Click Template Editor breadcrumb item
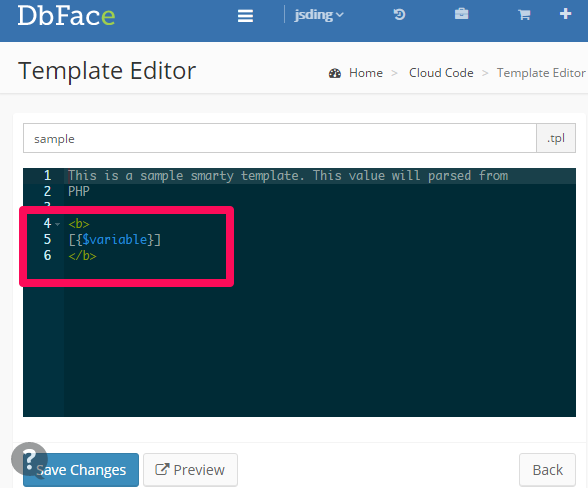 pos(541,73)
